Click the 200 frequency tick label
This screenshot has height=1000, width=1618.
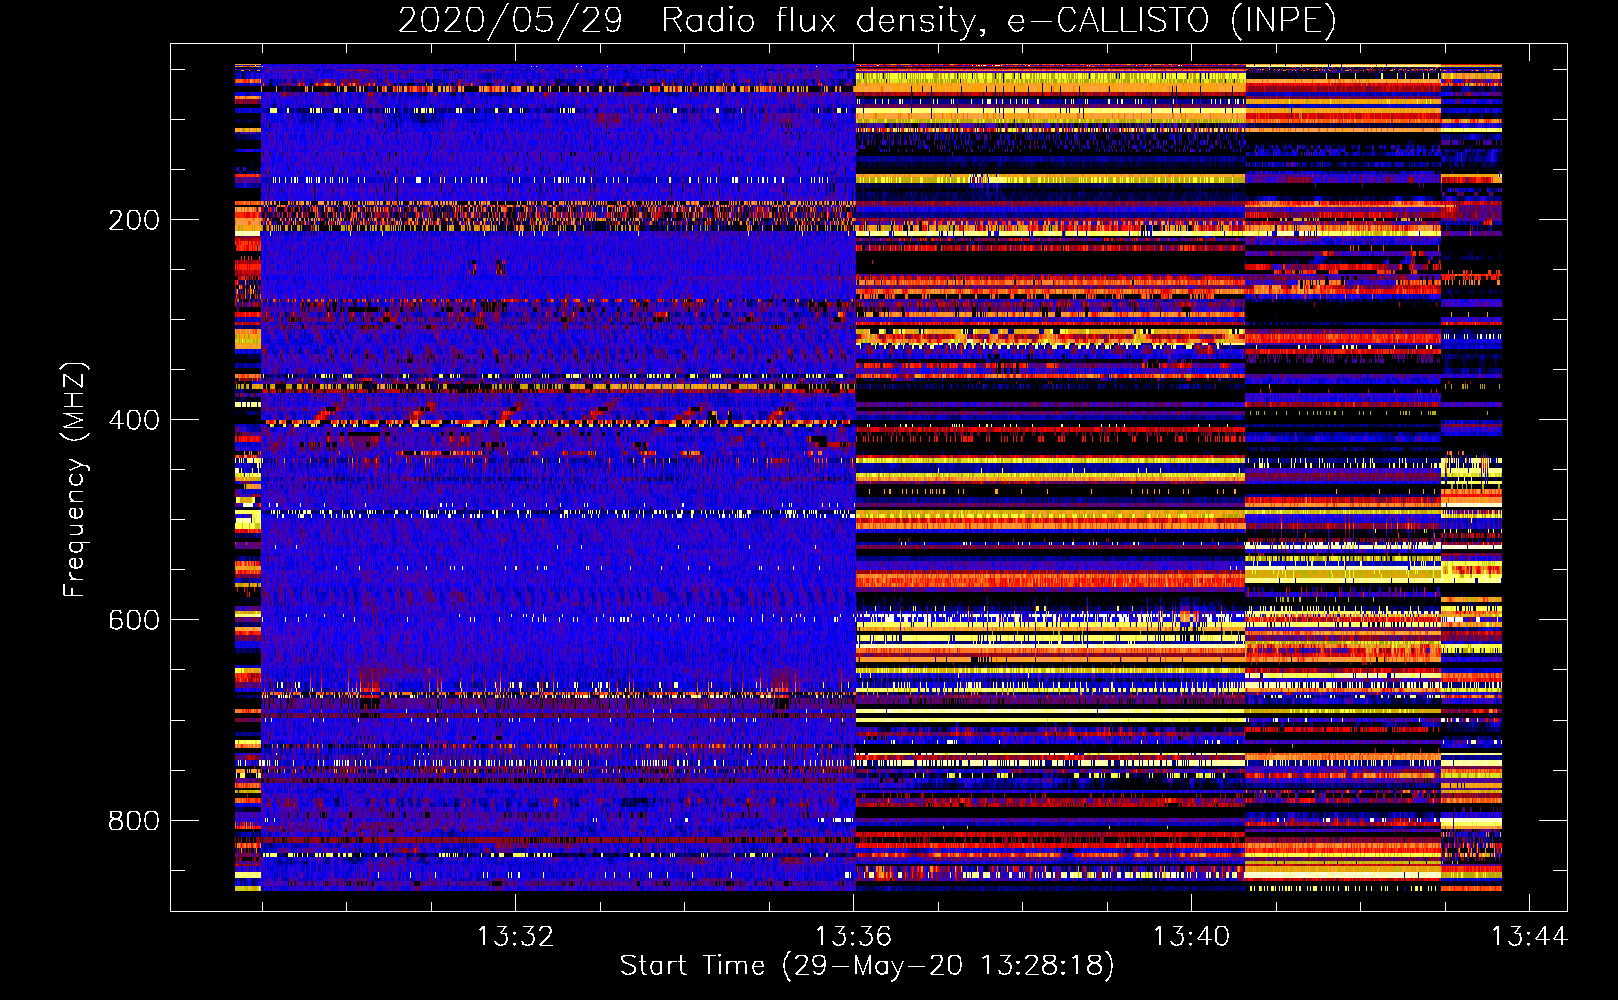click(134, 220)
